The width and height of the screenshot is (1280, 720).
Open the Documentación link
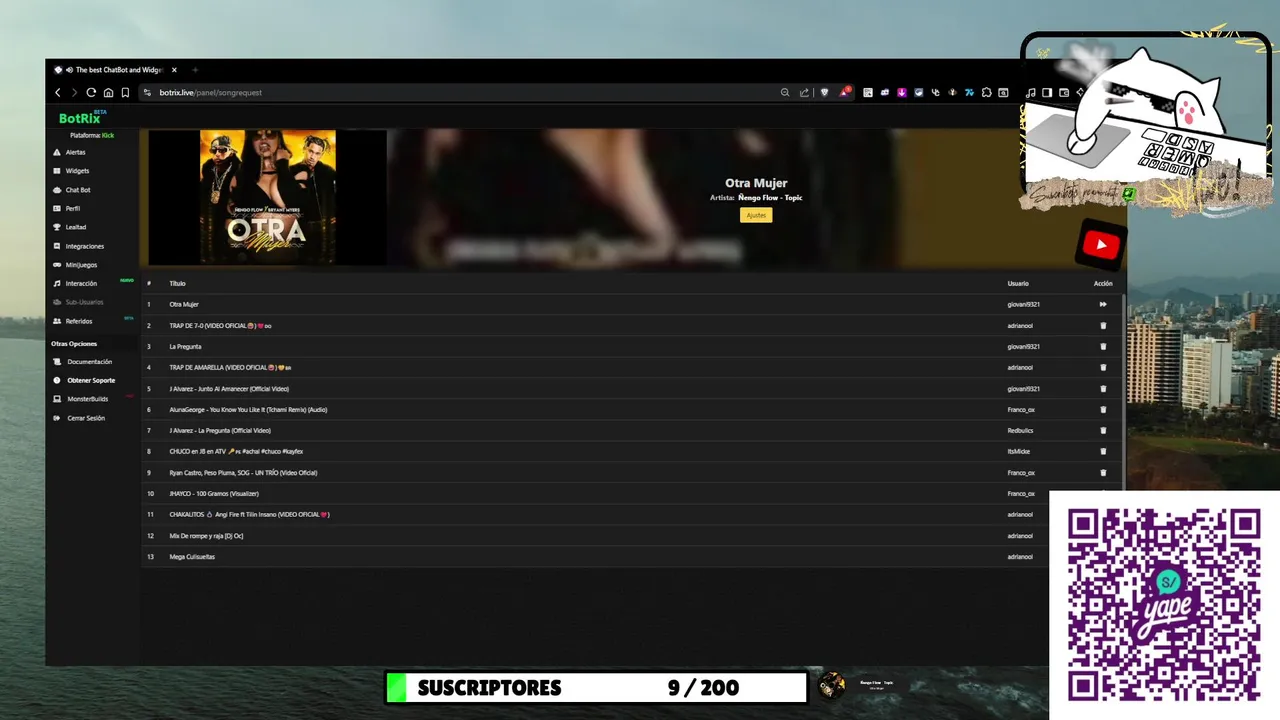coord(89,362)
